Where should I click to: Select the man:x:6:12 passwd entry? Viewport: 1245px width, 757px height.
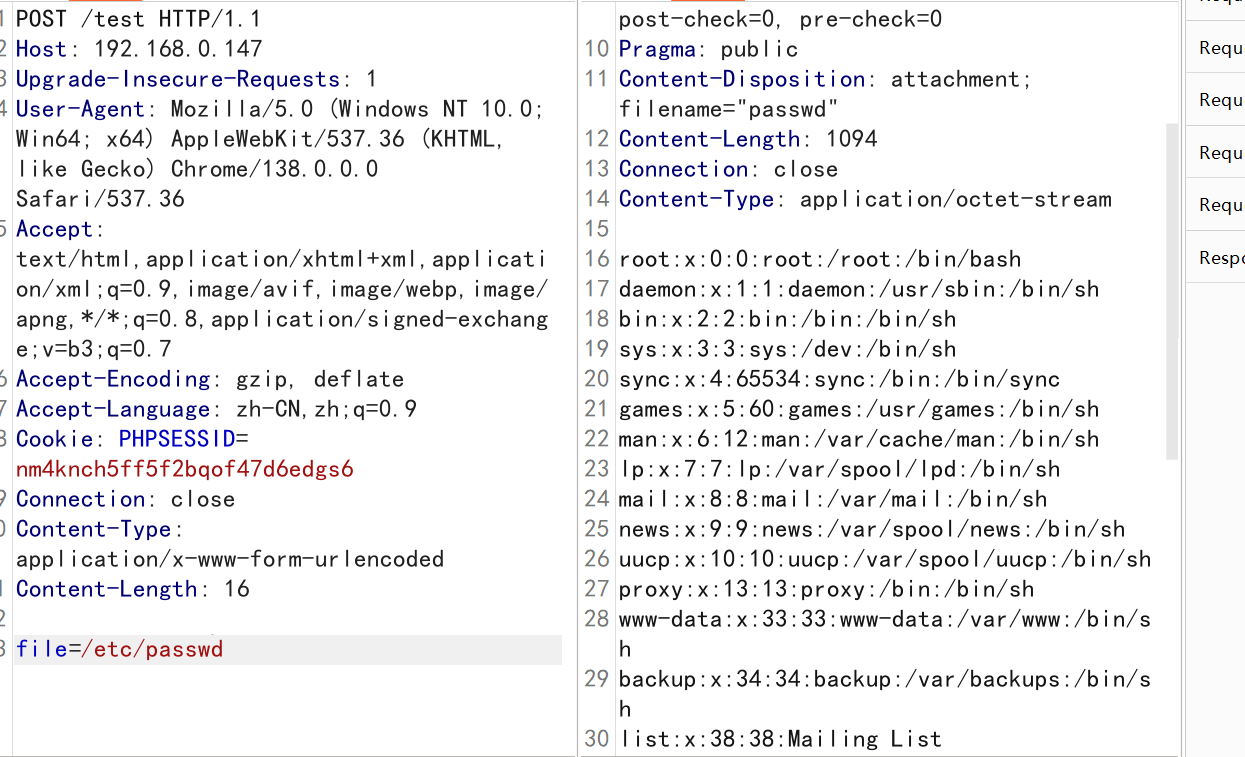[859, 439]
